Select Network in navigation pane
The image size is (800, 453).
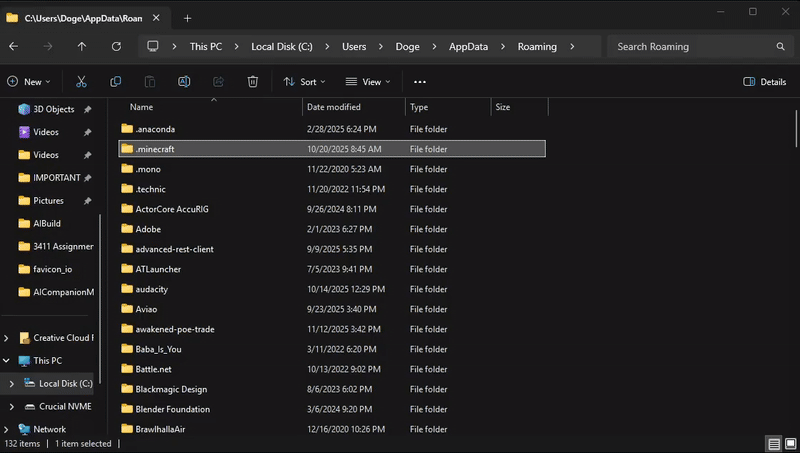point(49,429)
